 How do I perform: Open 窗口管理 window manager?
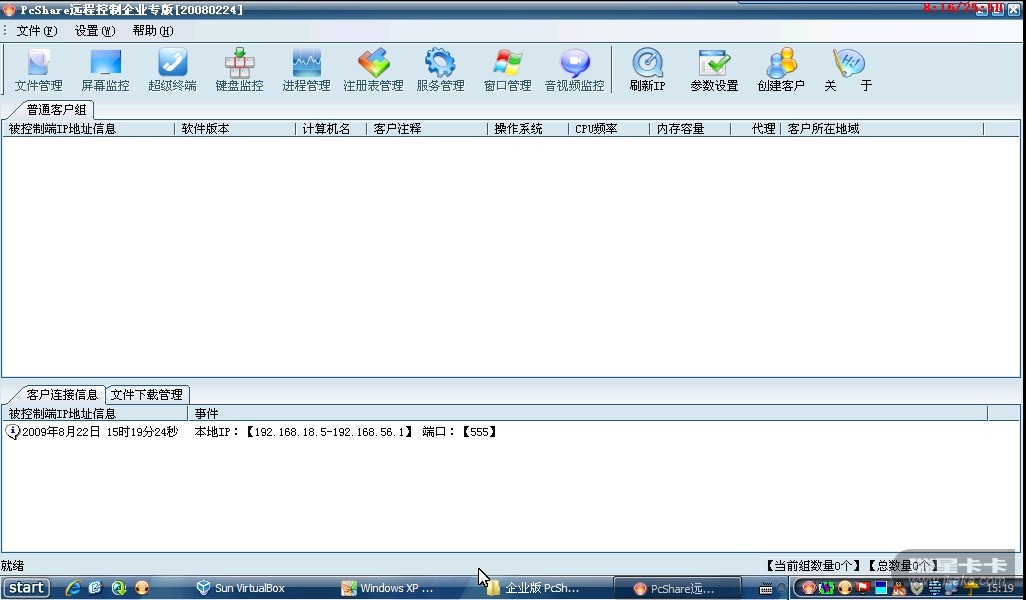coord(507,70)
